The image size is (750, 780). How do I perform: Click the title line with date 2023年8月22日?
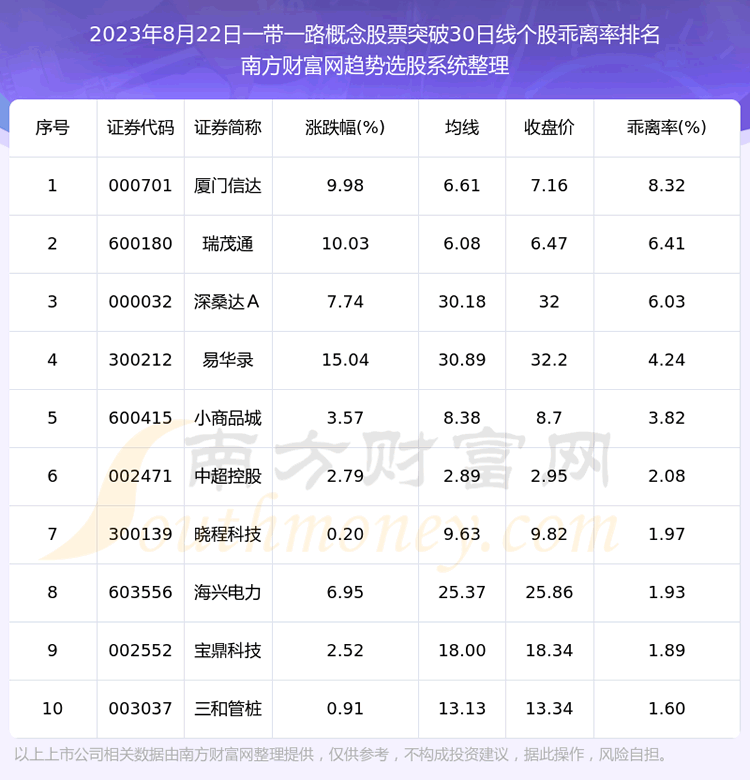point(375,35)
